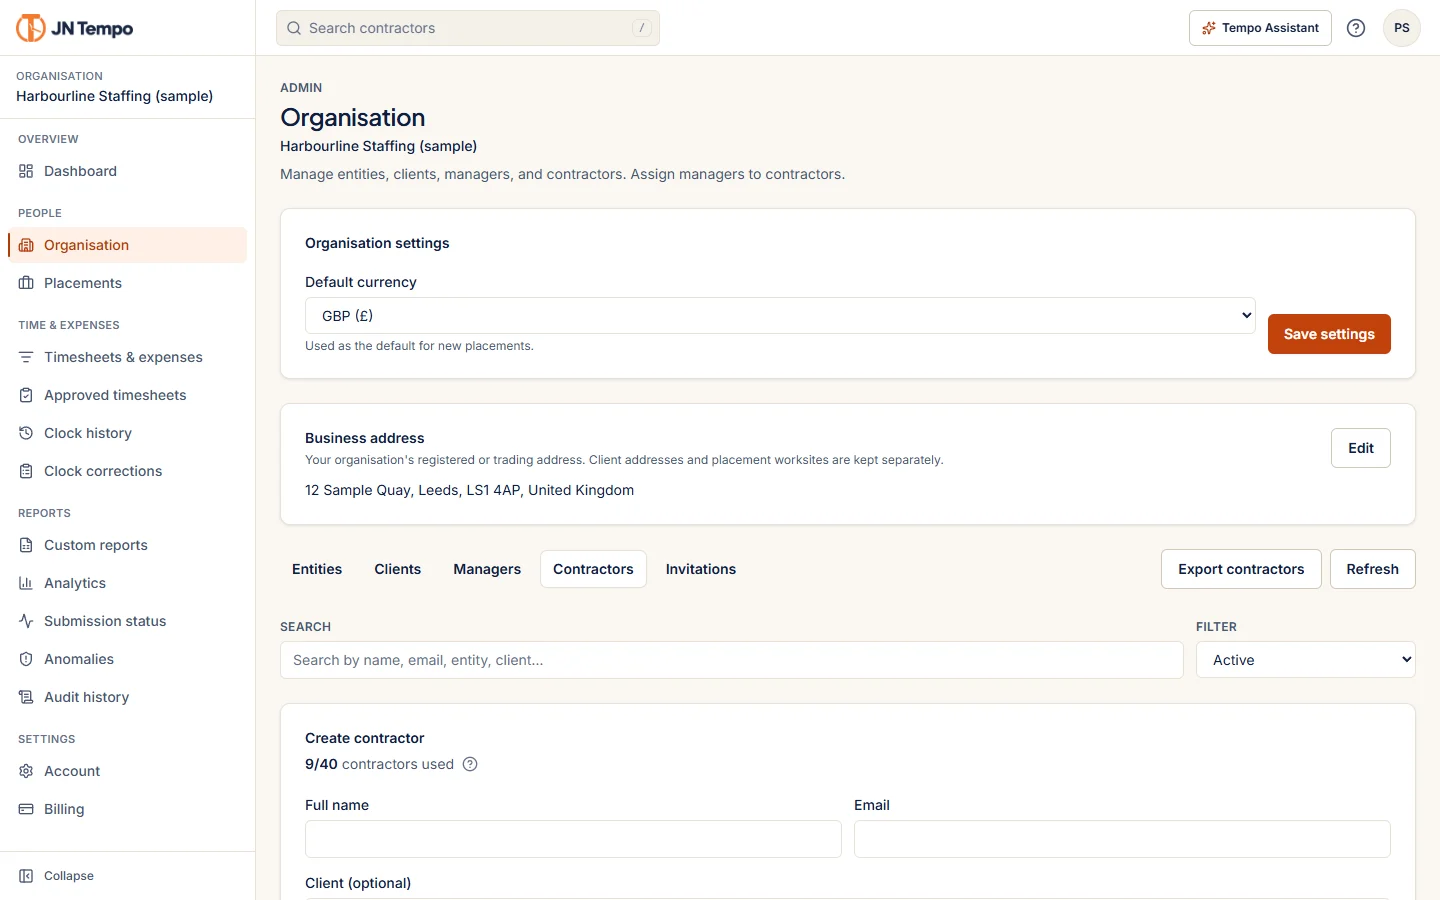Select the Contractors tab
Screen dimensions: 1440x900
(x=593, y=569)
